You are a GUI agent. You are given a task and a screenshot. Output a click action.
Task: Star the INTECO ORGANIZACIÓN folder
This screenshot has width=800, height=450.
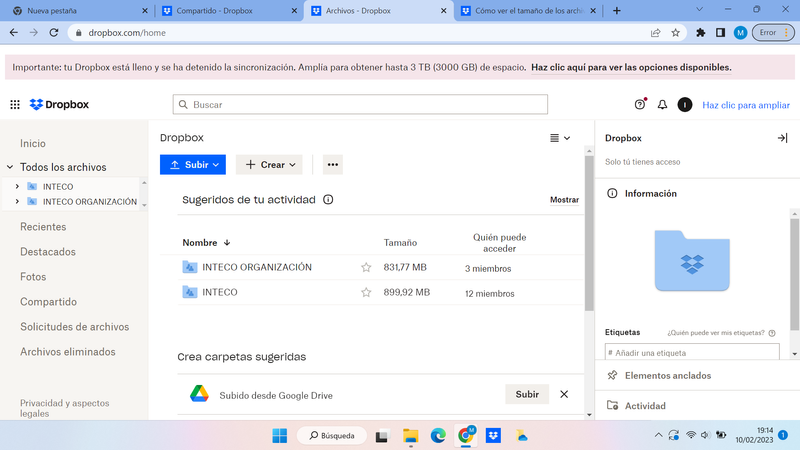[366, 267]
